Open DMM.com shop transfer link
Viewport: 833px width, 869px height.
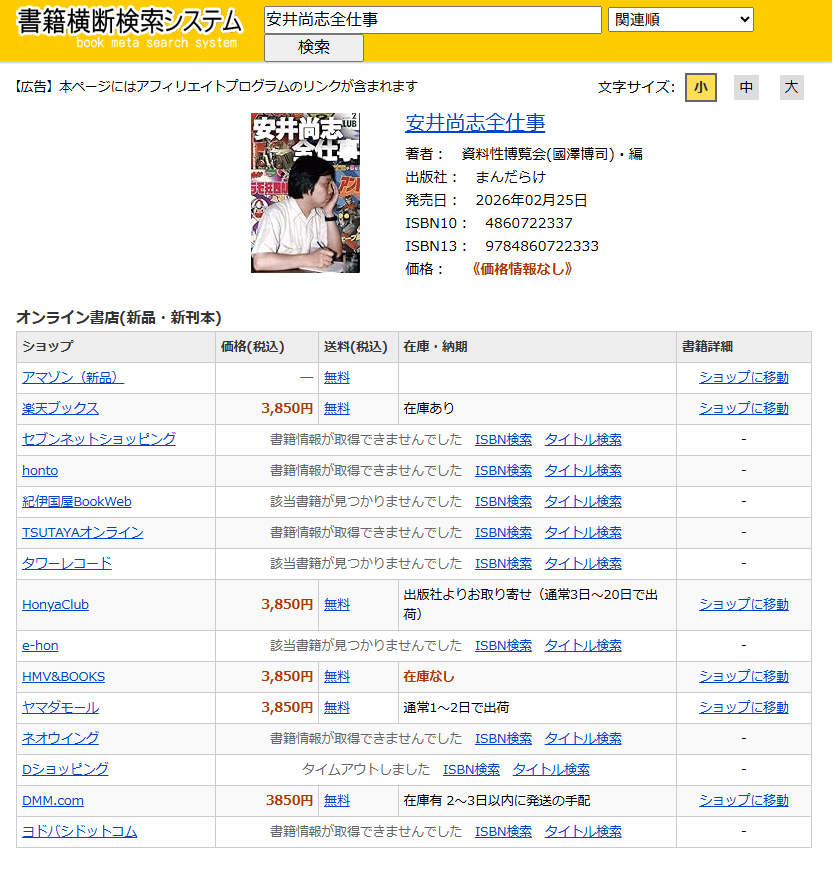point(742,800)
